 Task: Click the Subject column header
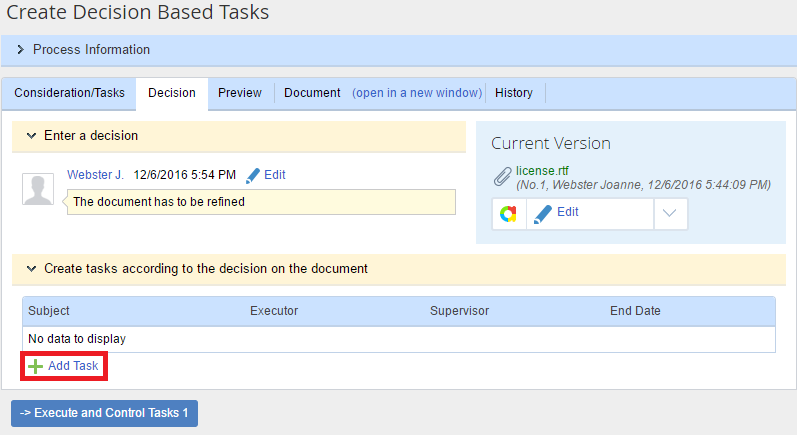point(49,311)
